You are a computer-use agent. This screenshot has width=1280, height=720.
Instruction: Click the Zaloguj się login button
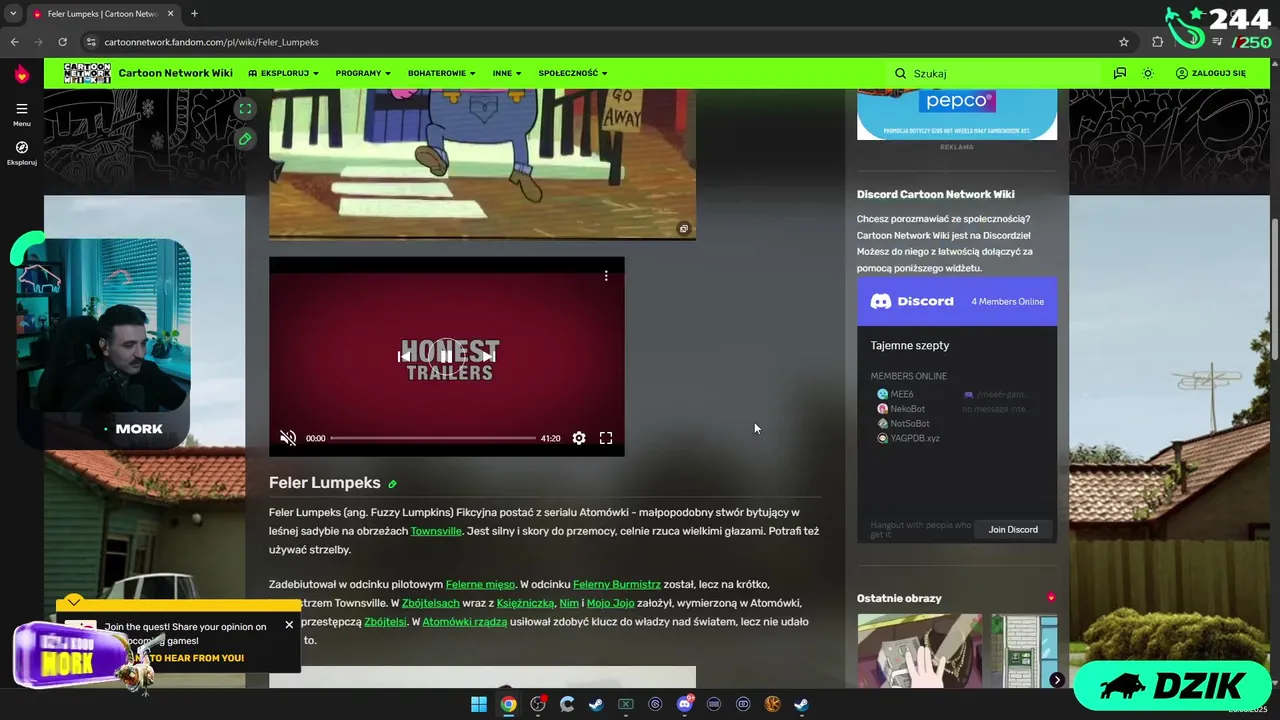1211,73
